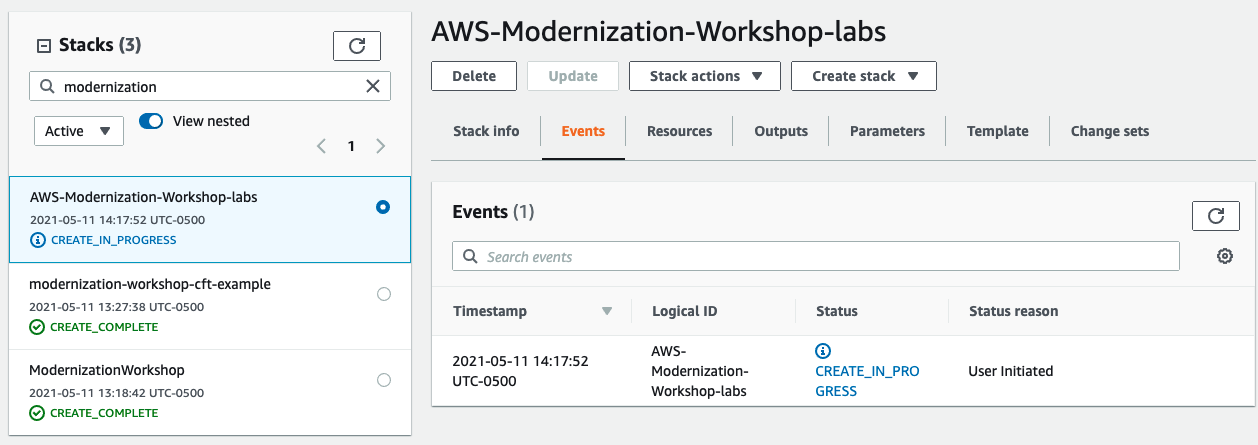Select ModernizationWorkshop radio button

coord(384,380)
